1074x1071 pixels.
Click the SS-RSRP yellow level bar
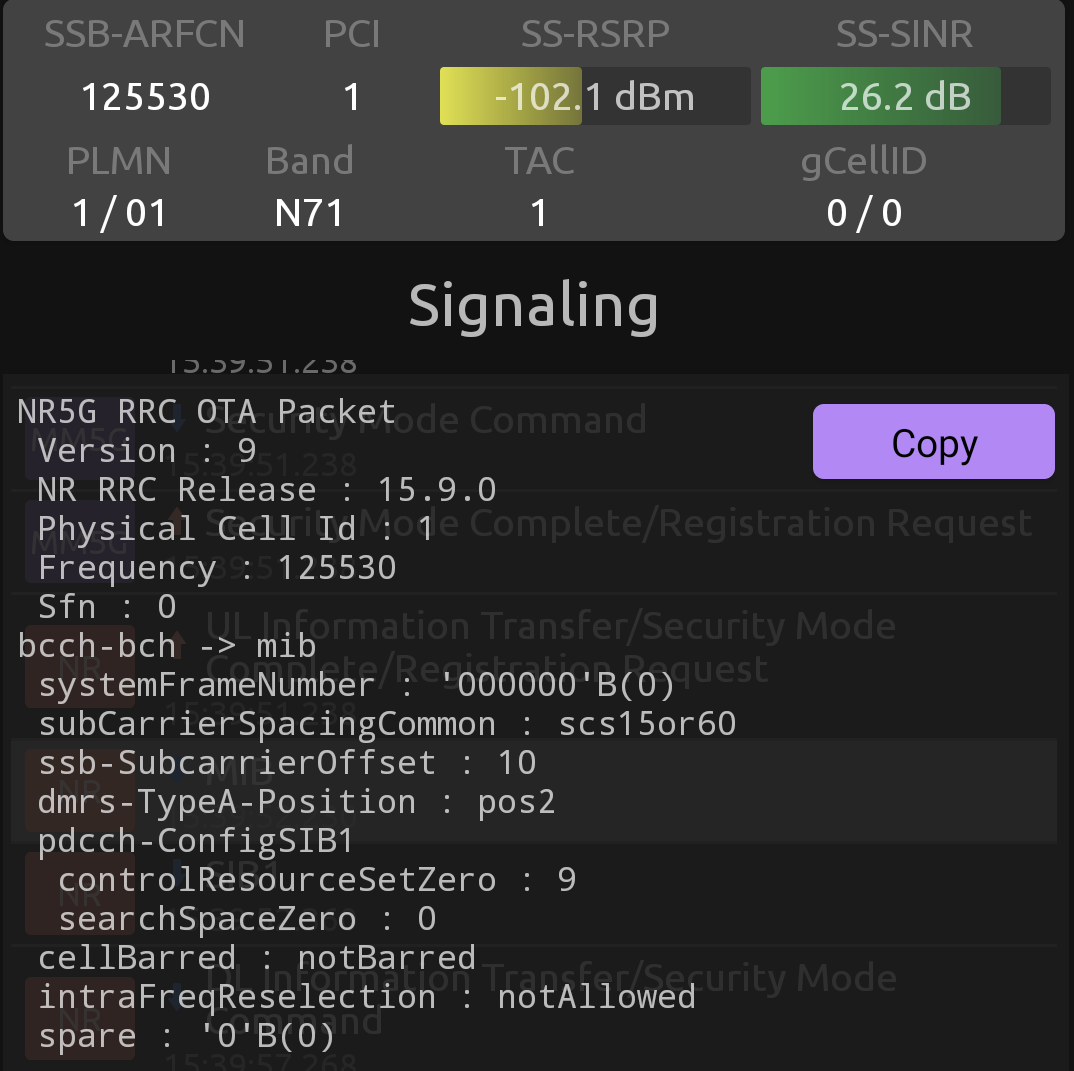(x=510, y=96)
